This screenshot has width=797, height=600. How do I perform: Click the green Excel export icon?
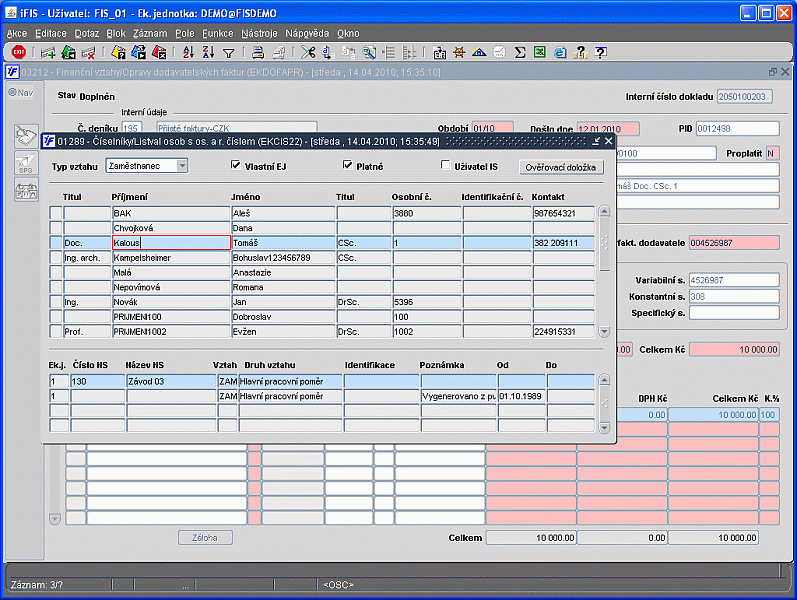tap(540, 53)
